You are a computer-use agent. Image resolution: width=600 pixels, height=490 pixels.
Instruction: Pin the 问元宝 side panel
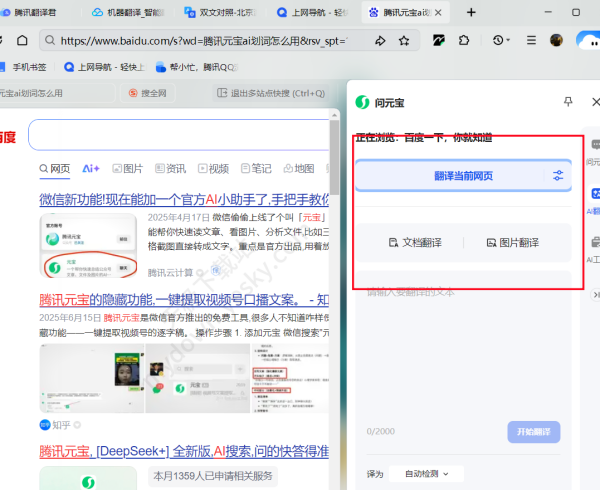[x=569, y=102]
